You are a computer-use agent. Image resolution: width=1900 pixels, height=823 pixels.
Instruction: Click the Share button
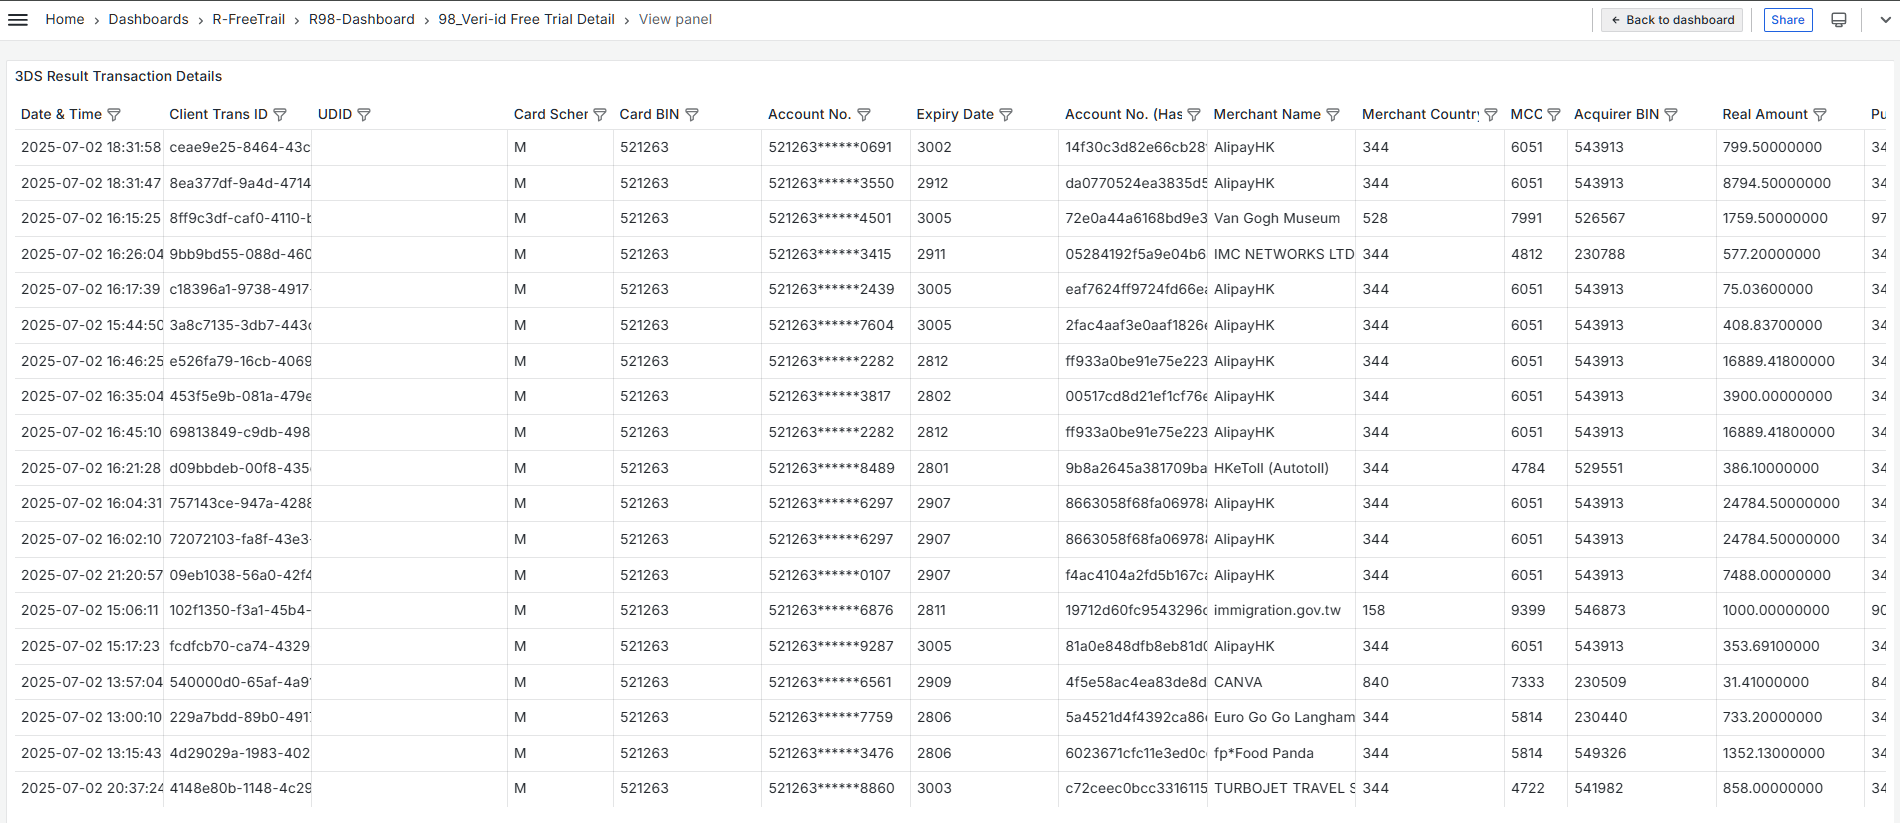pos(1787,20)
